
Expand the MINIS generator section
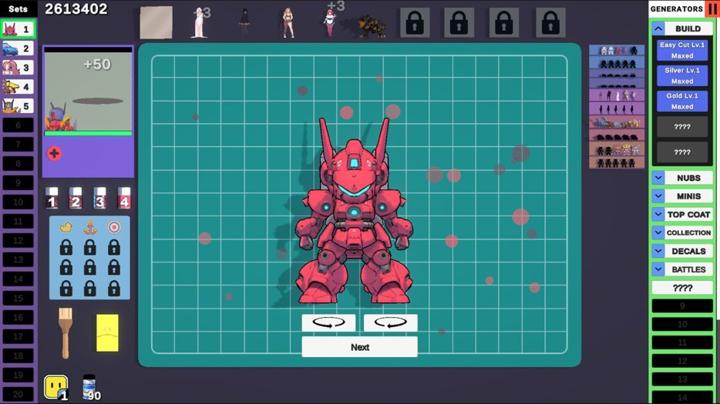click(658, 196)
